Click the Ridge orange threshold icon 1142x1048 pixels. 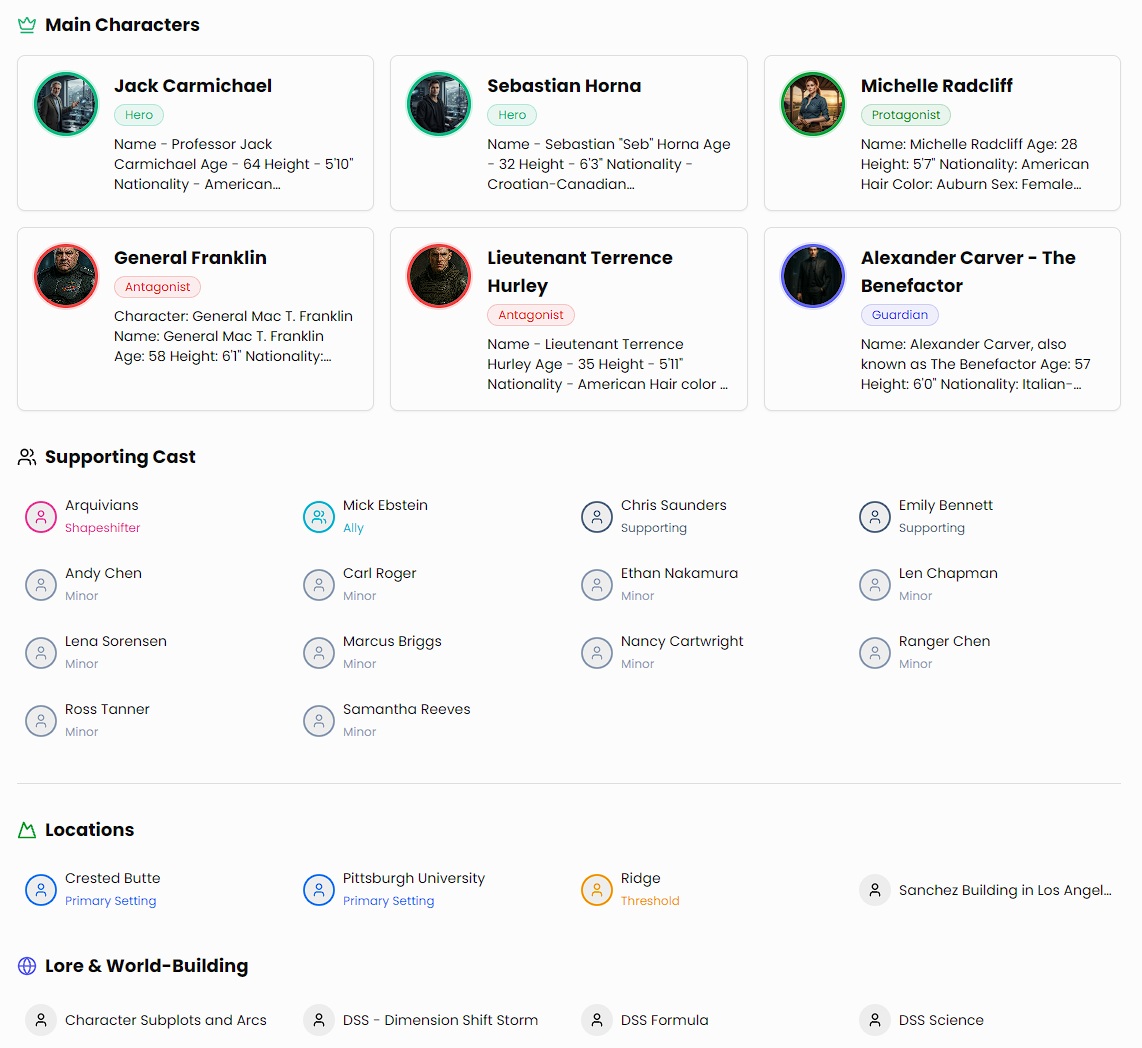pos(597,890)
